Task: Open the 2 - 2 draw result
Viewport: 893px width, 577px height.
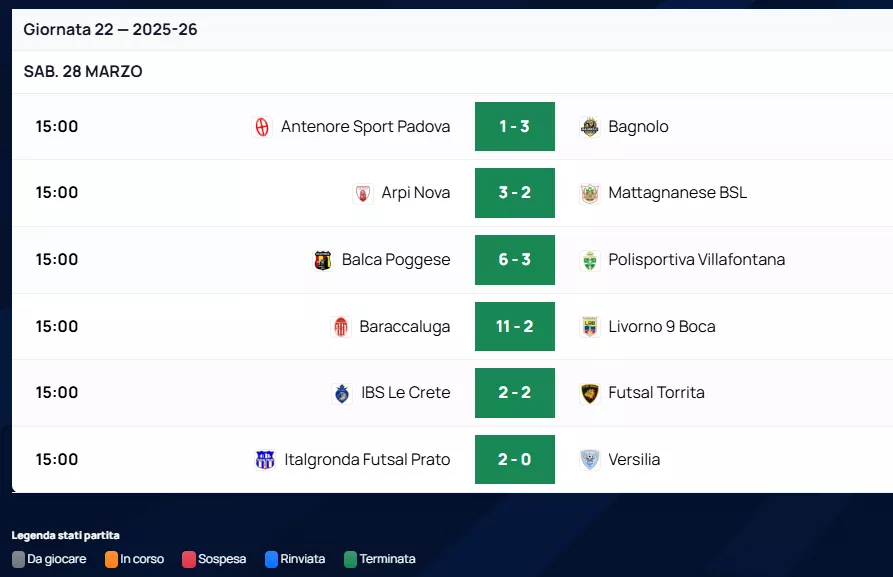Action: (514, 393)
